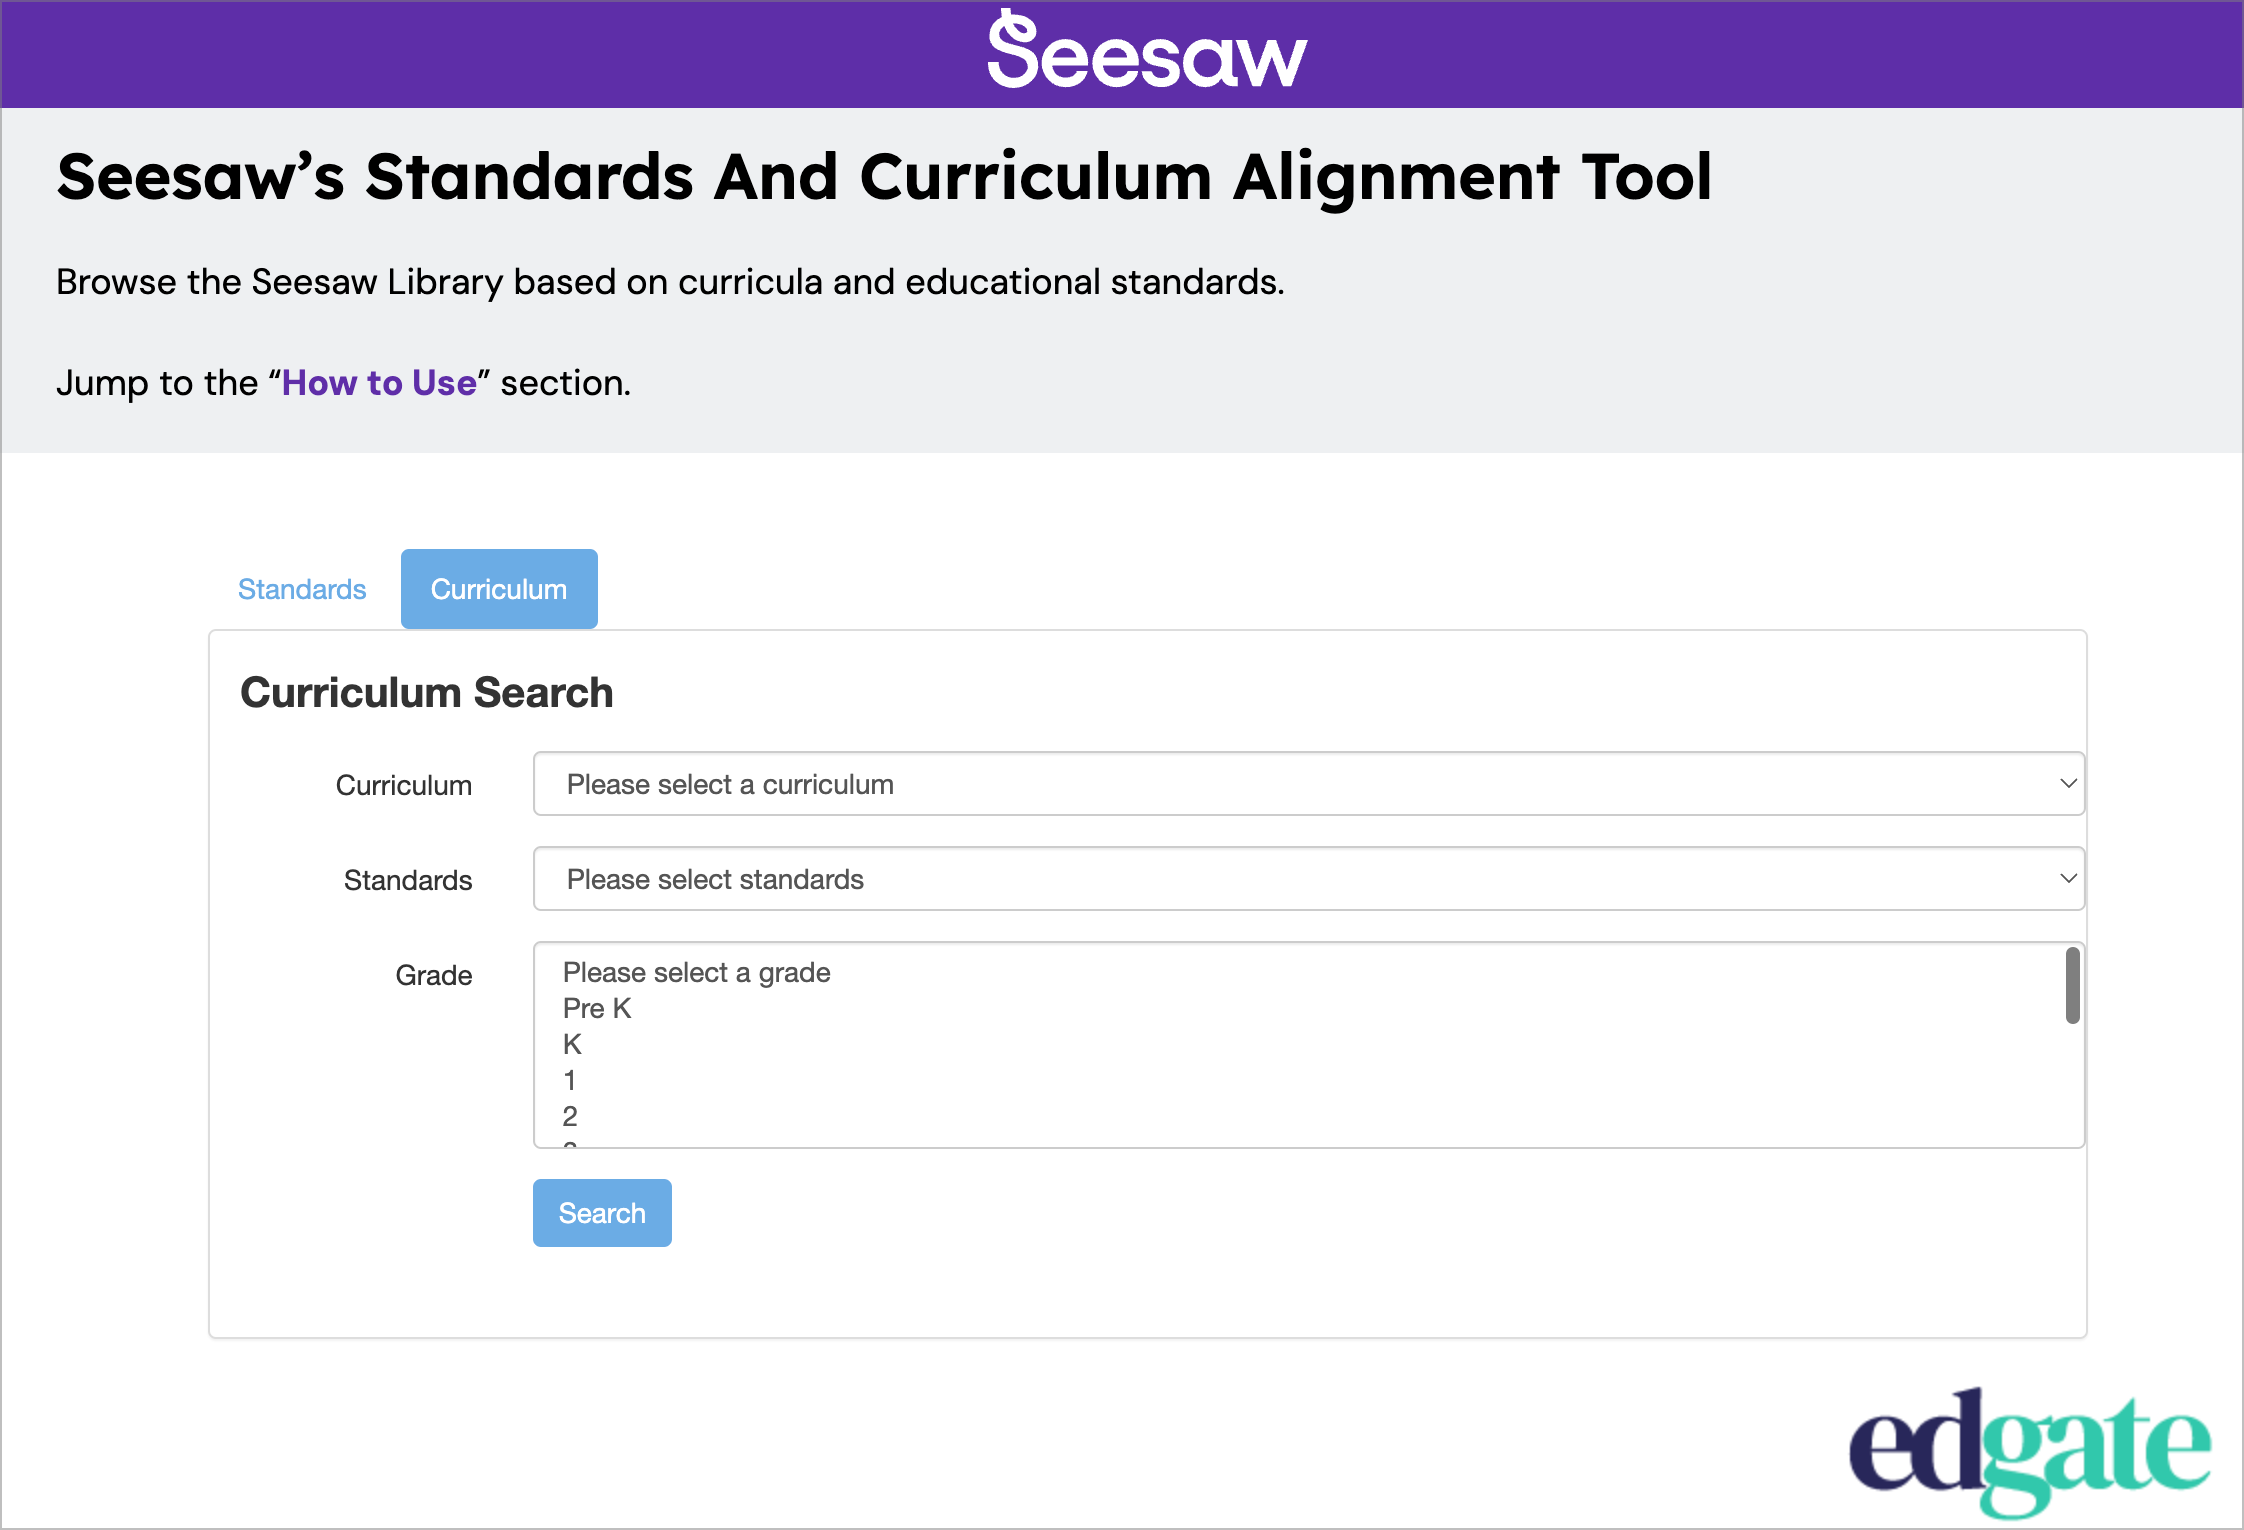
Task: Open the 'Please select a curriculum' field
Action: pos(1300,784)
